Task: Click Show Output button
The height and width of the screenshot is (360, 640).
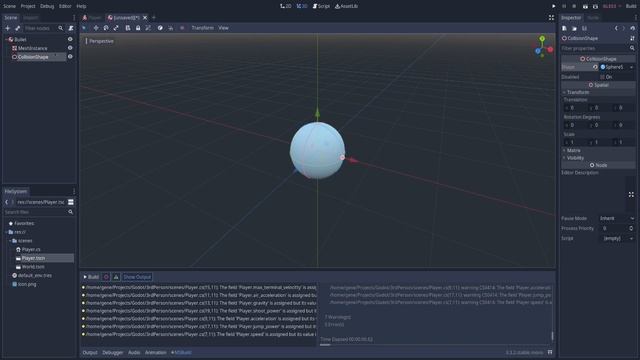Action: (137, 277)
